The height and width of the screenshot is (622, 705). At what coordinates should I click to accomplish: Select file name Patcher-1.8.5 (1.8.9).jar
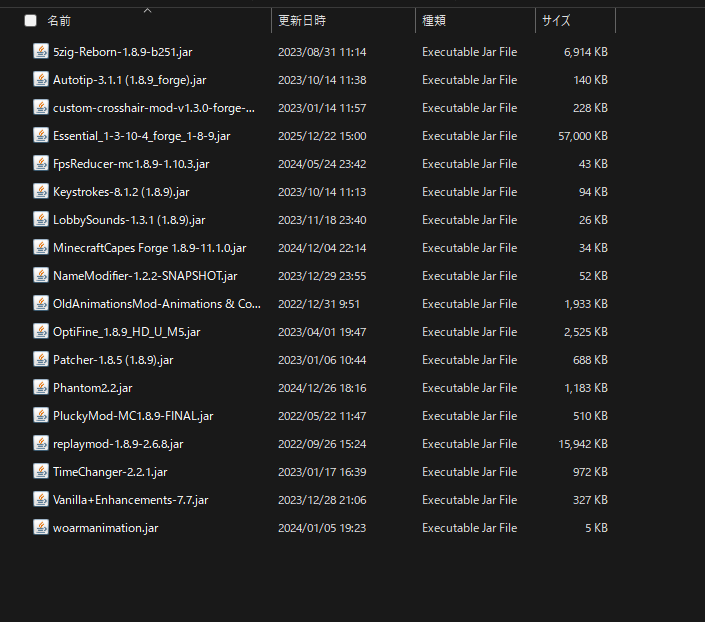113,360
